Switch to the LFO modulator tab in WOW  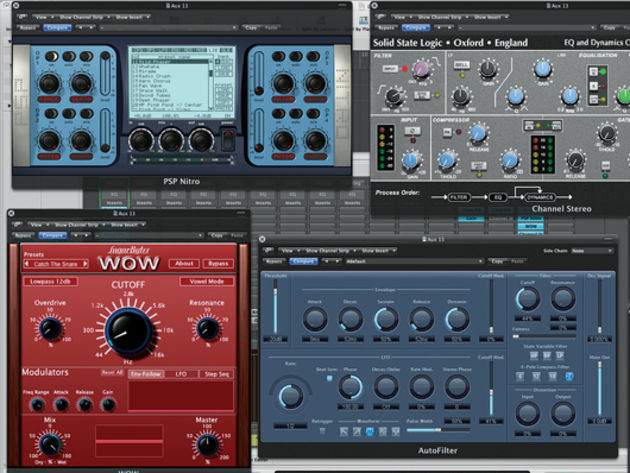pos(181,374)
